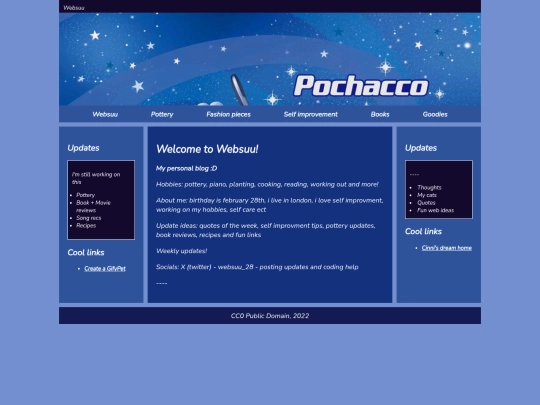The image size is (540, 405).
Task: Click the Welcome to Websuu! heading
Action: (x=207, y=149)
